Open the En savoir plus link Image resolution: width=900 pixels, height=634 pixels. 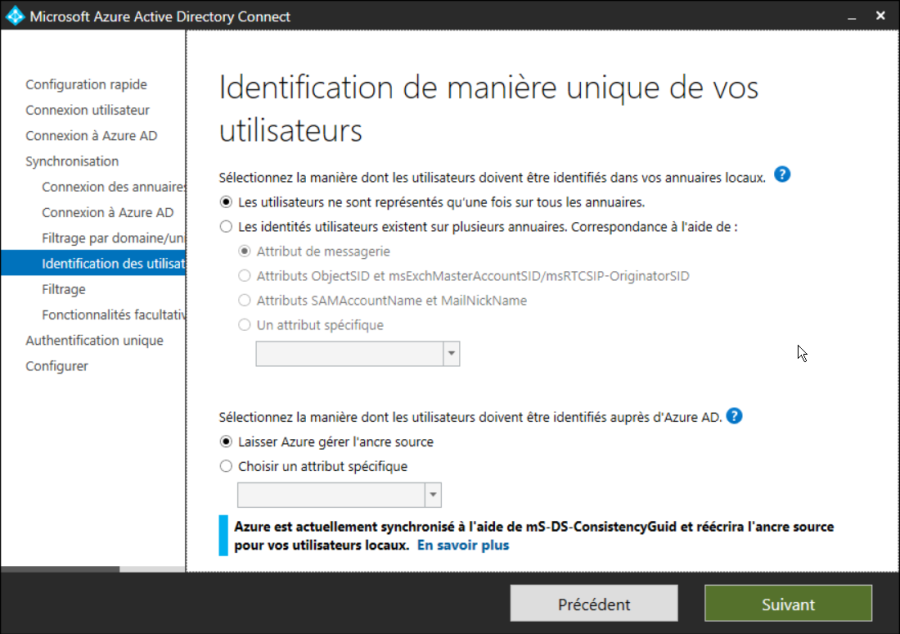click(x=463, y=545)
